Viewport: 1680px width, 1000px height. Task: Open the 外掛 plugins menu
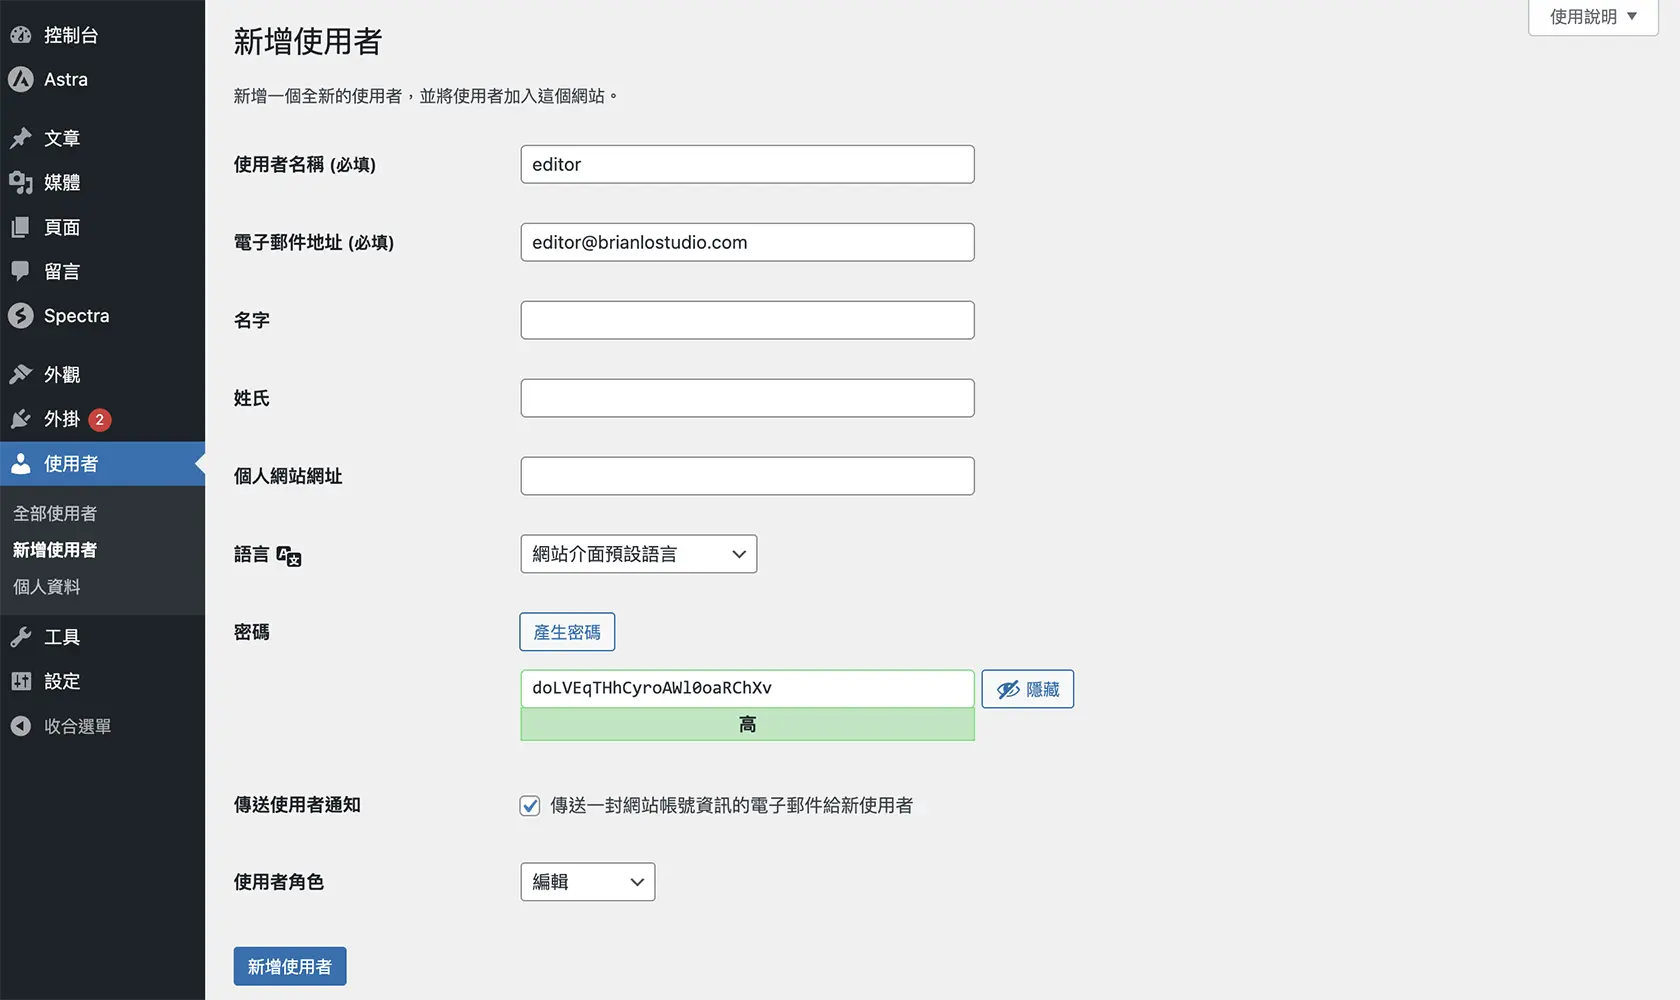(x=102, y=419)
